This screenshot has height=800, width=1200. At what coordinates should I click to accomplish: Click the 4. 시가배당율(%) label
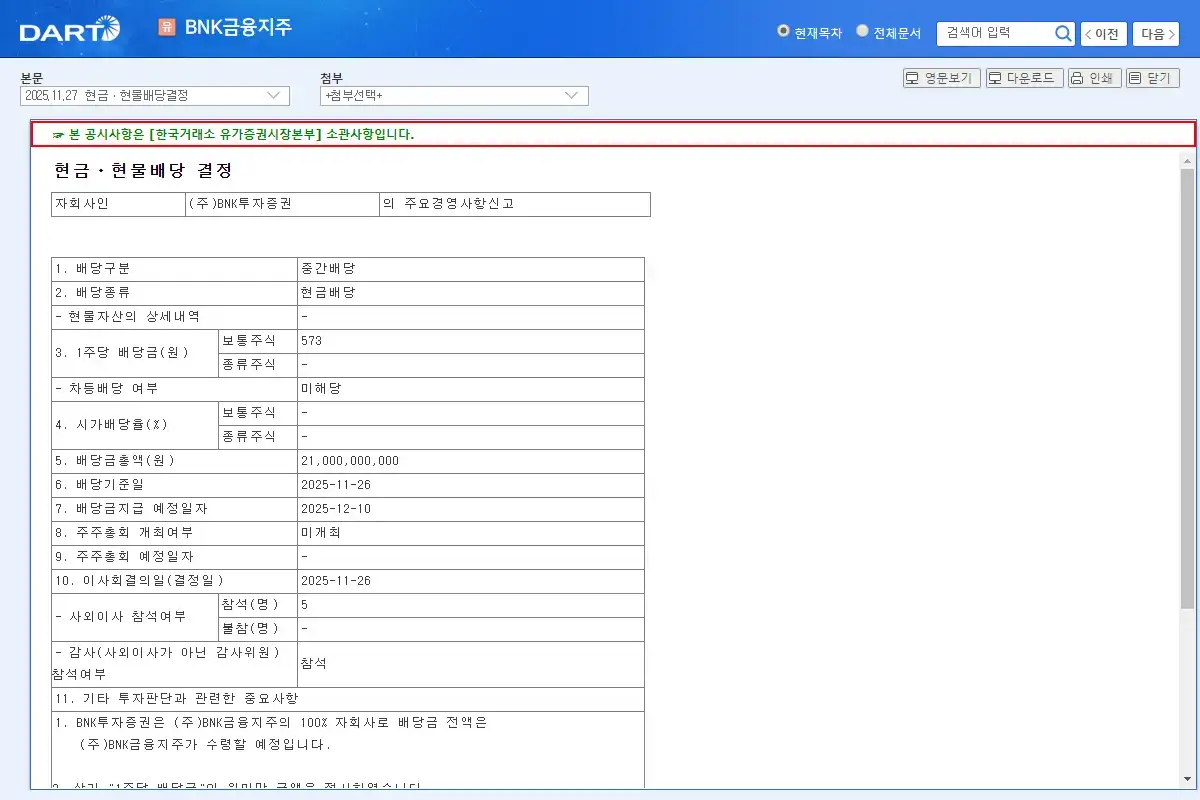pos(111,425)
